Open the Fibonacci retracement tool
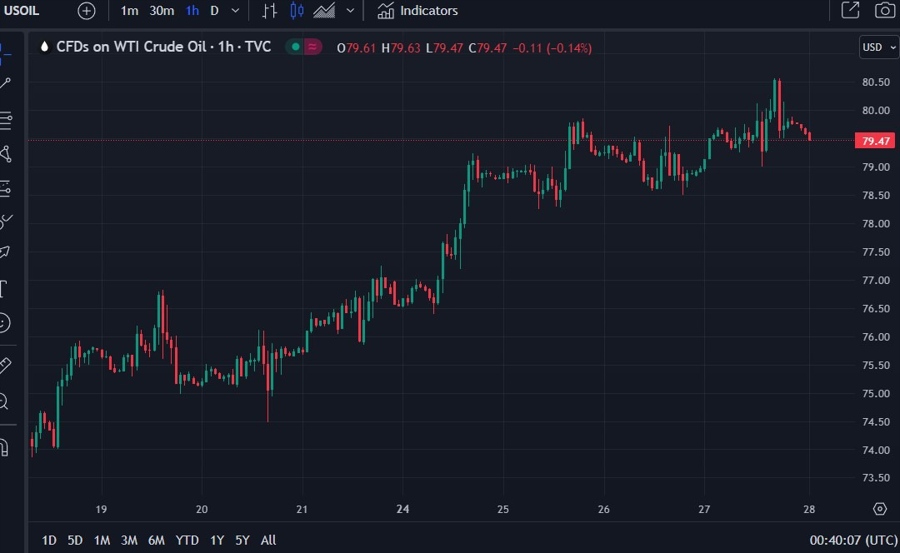The height and width of the screenshot is (553, 900). tap(5, 120)
